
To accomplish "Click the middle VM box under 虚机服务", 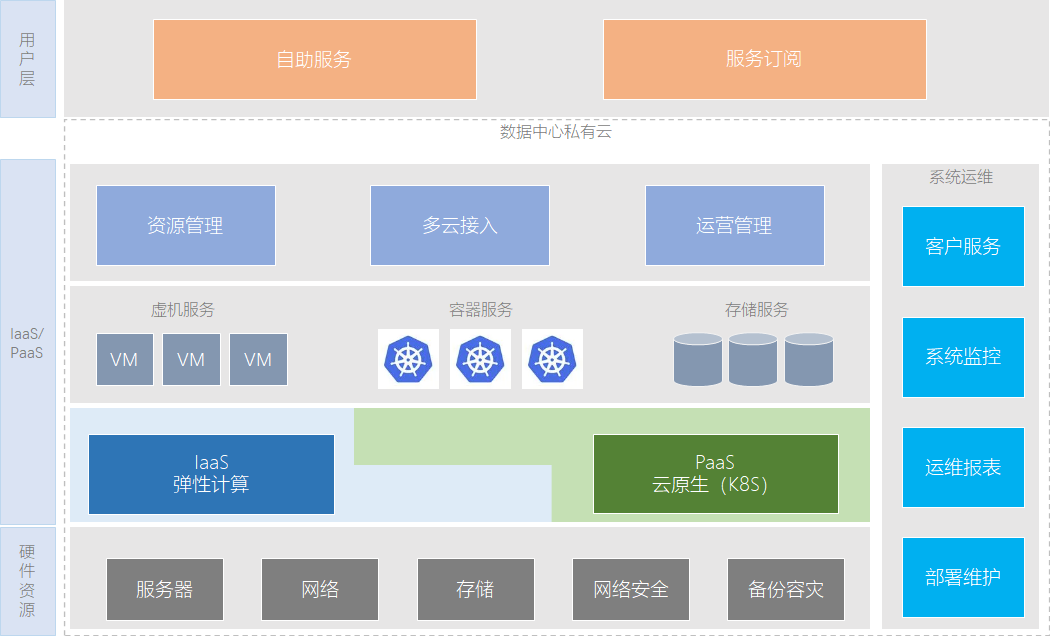I will [x=192, y=360].
